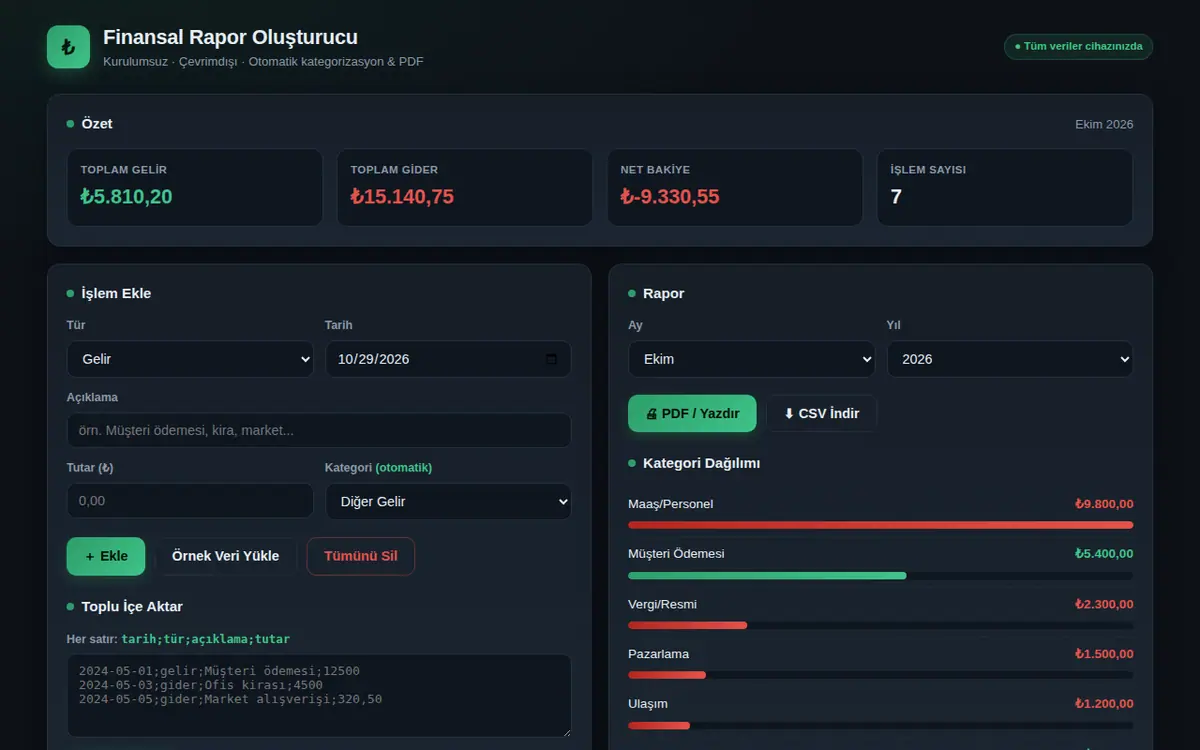Click the Kategori Dağılımı section heading
The image size is (1200, 750).
[x=701, y=463]
